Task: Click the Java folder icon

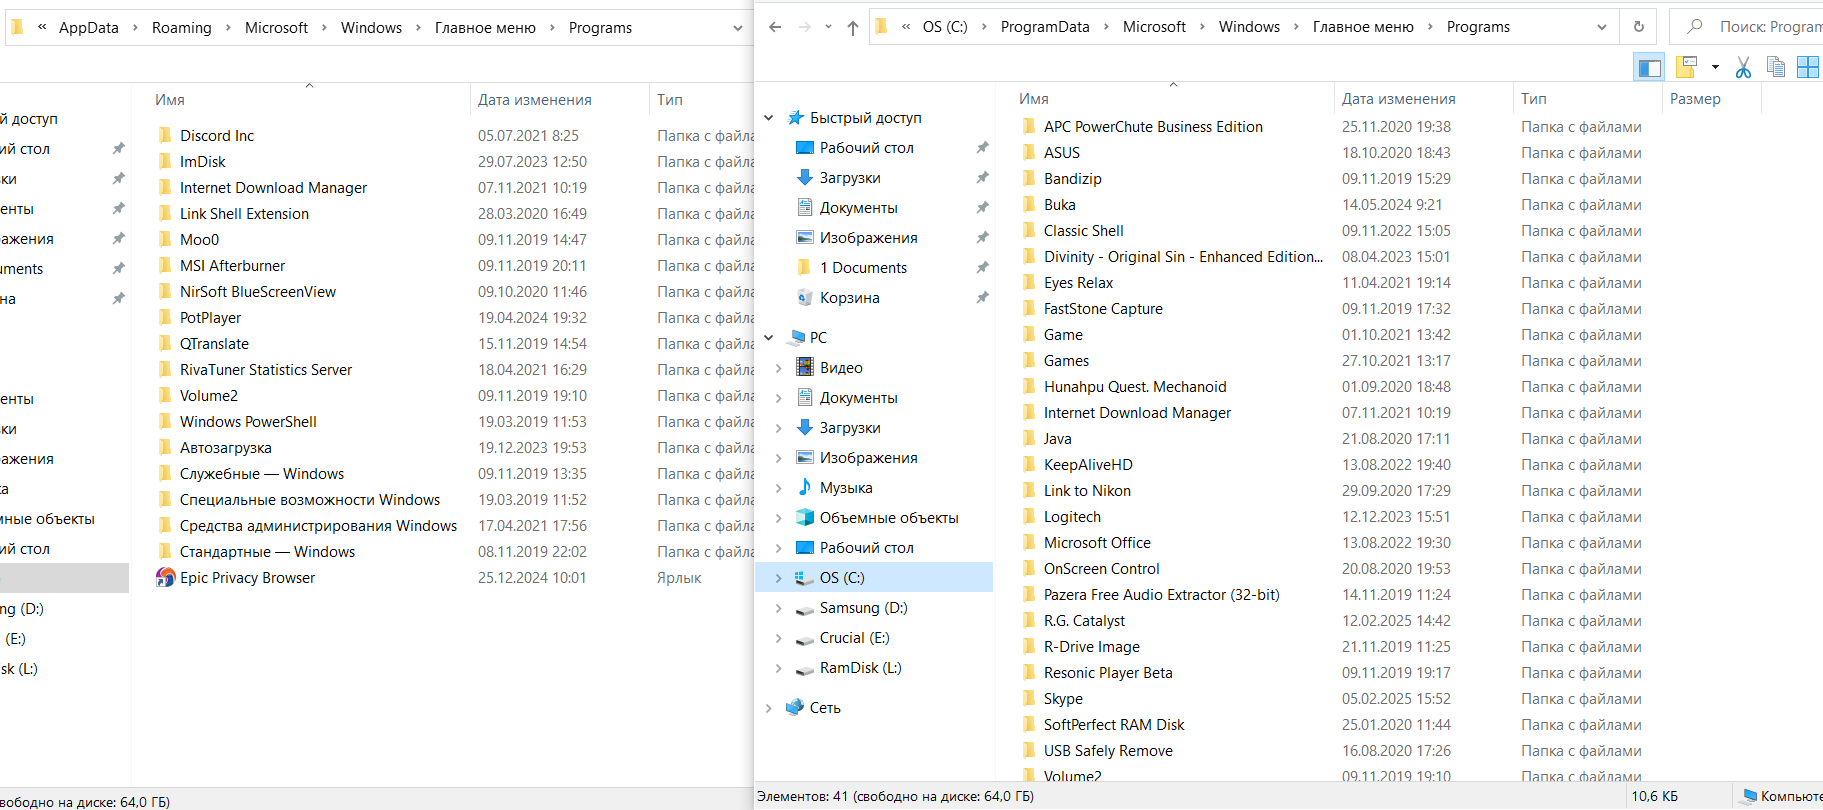Action: tap(1029, 439)
